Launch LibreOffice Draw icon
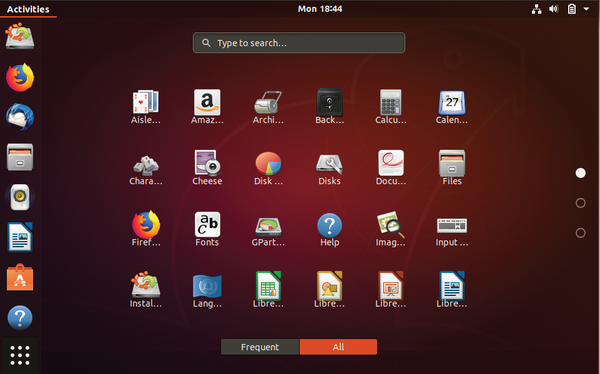The height and width of the screenshot is (374, 600). click(x=329, y=286)
